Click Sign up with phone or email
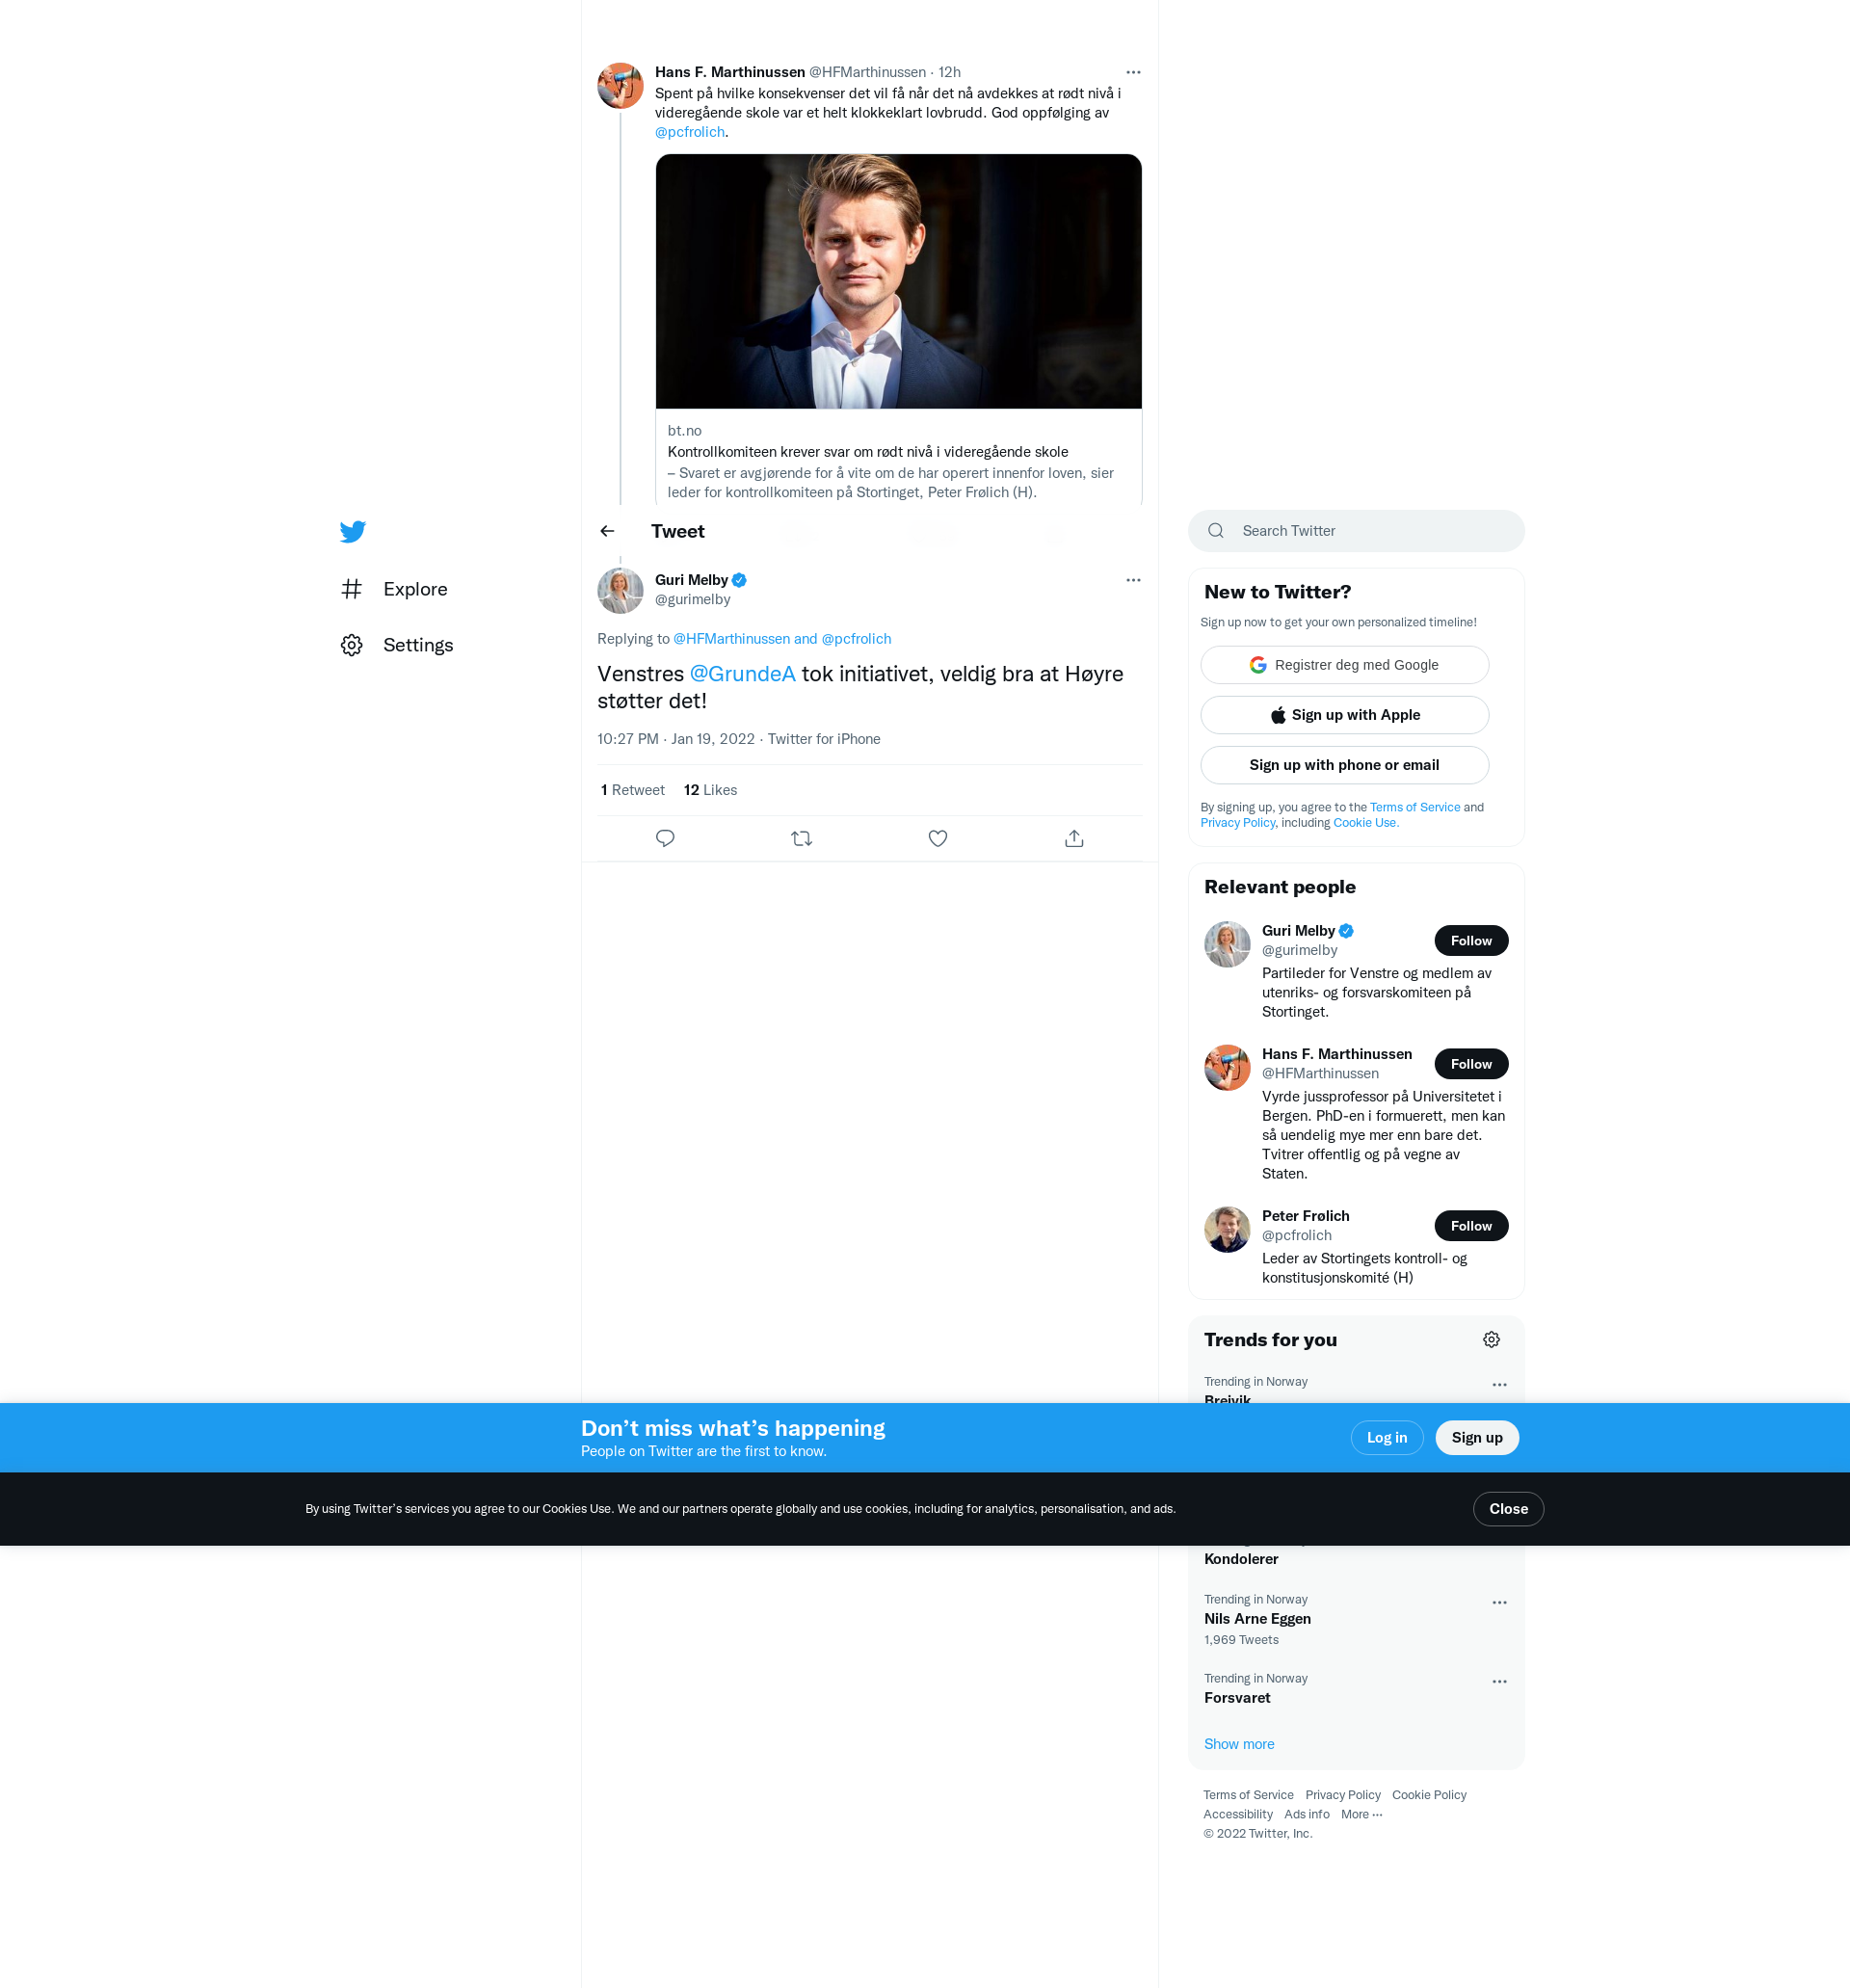Screen dimensions: 1850x1988 coord(1344,765)
